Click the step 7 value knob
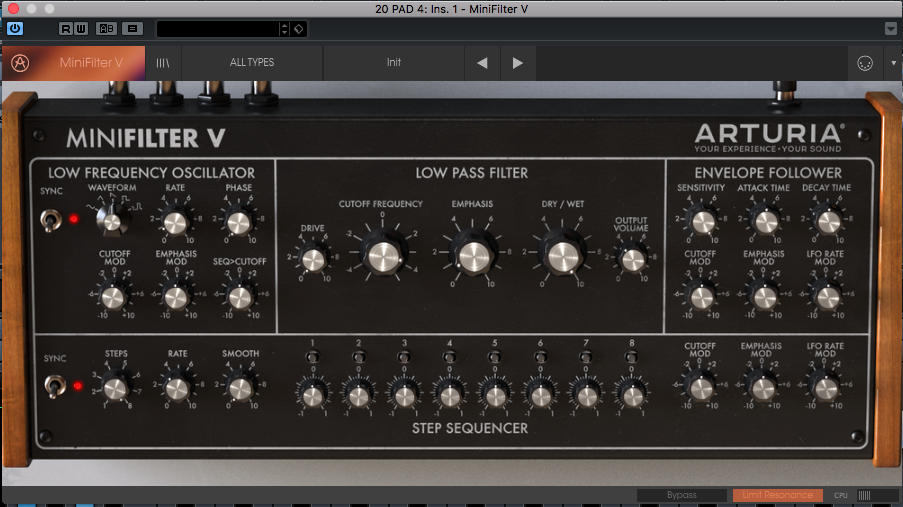This screenshot has height=507, width=903. coord(587,396)
